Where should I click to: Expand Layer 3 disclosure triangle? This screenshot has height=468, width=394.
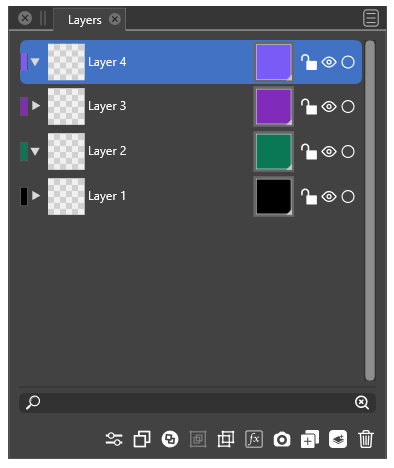36,106
